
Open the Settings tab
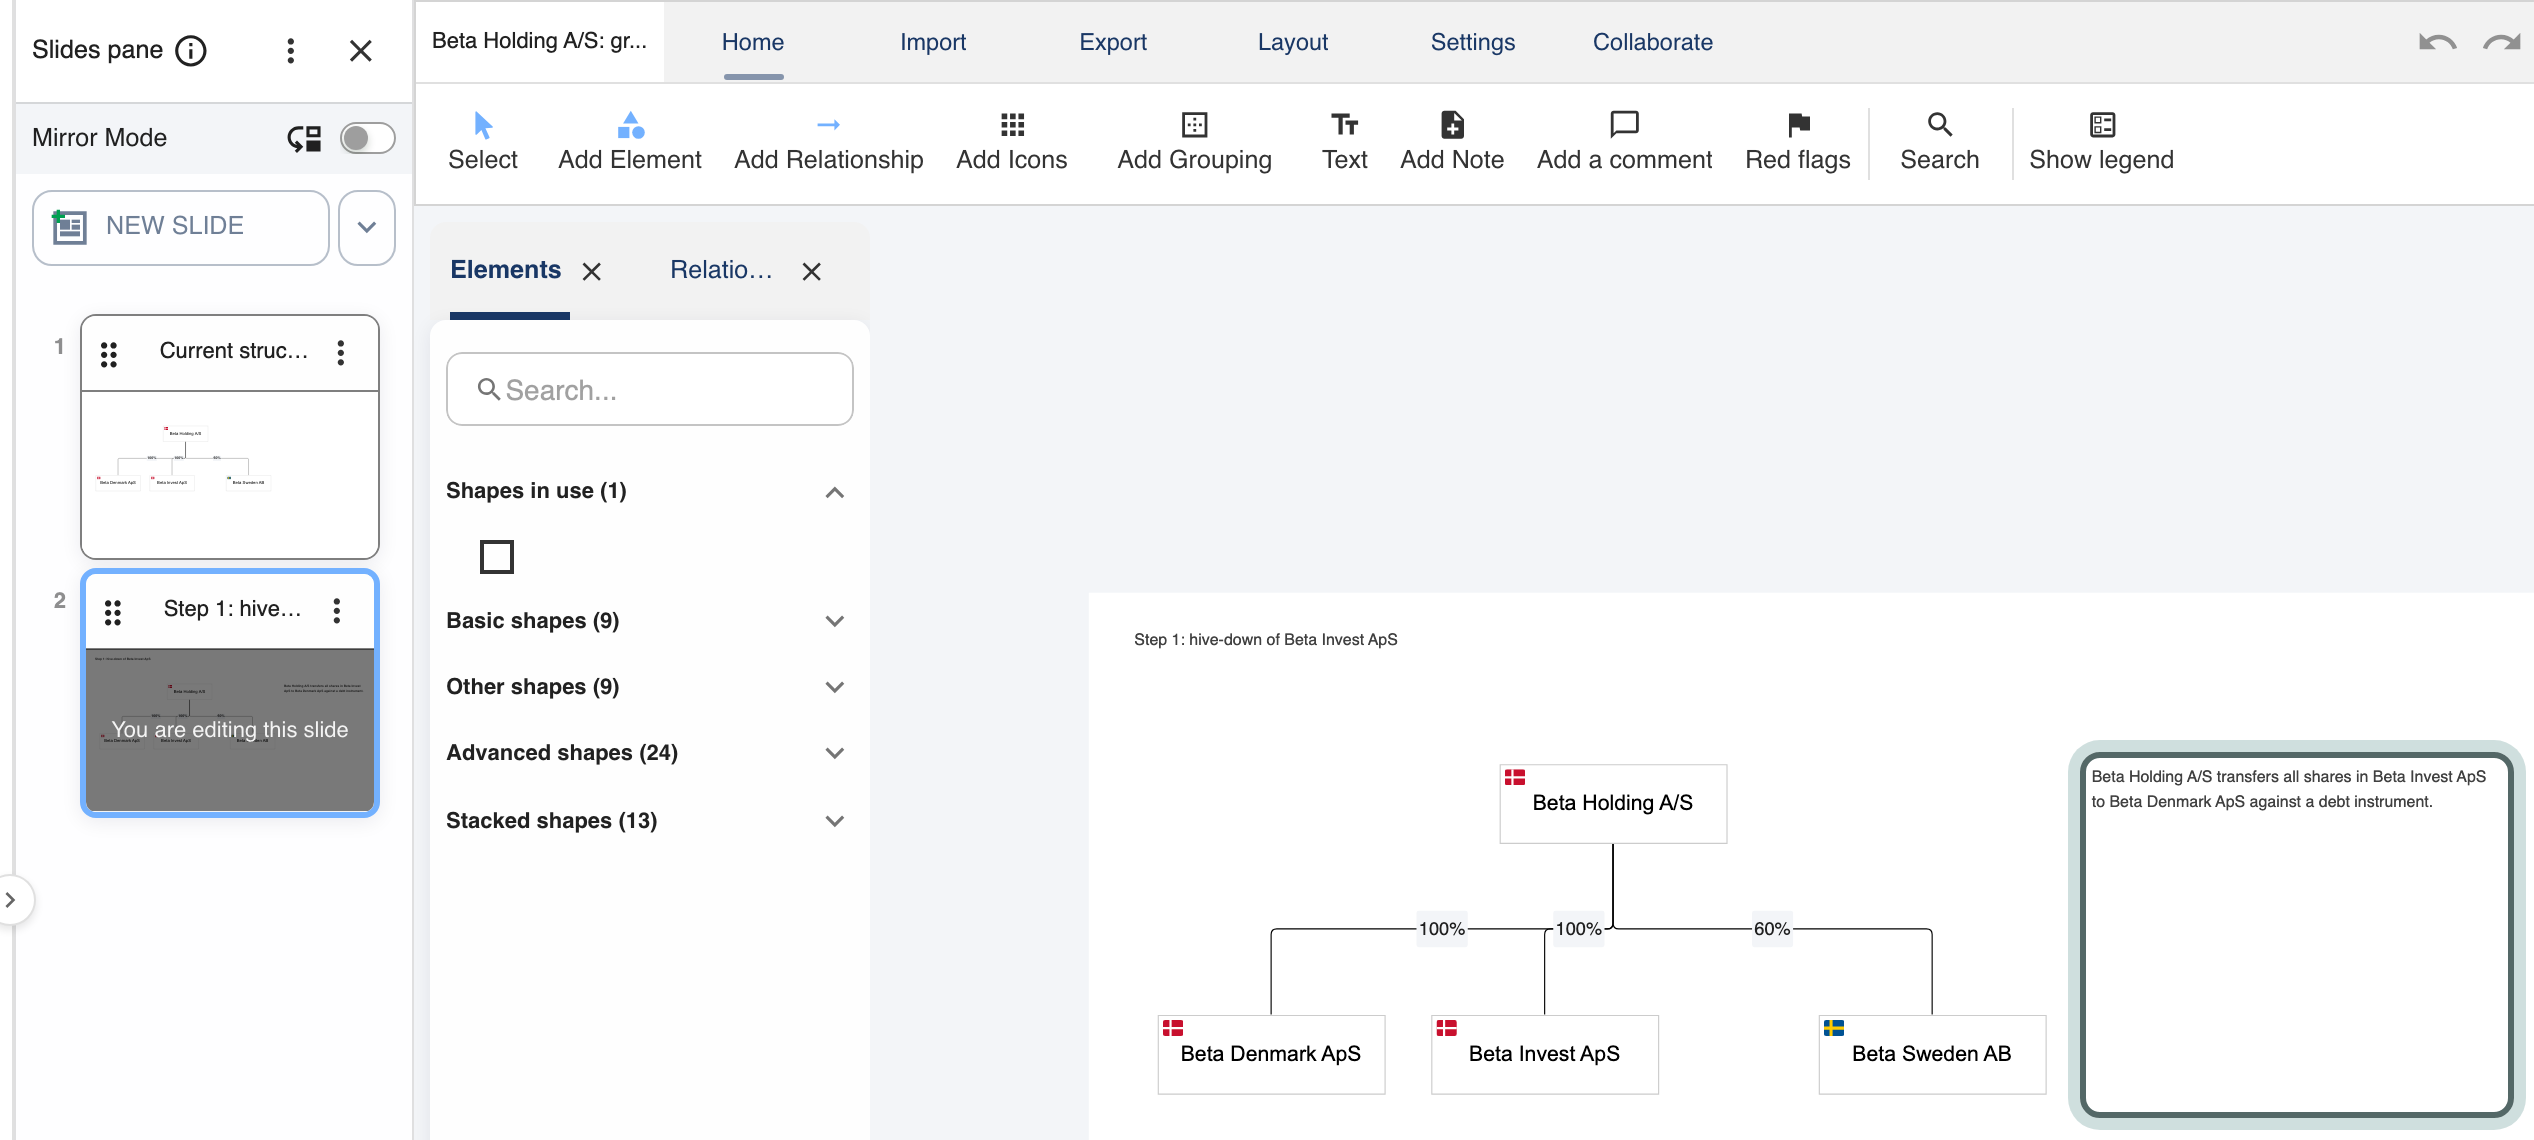[1473, 42]
